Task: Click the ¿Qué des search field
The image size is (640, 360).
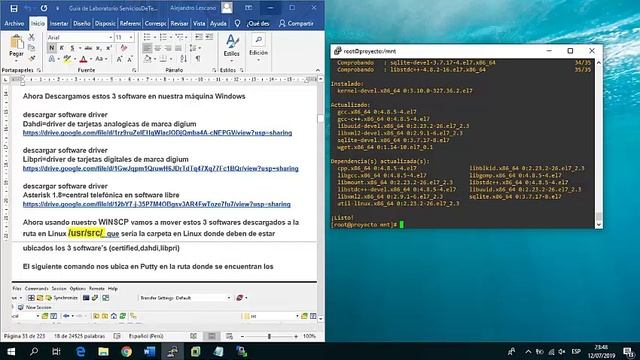Action: [x=258, y=24]
